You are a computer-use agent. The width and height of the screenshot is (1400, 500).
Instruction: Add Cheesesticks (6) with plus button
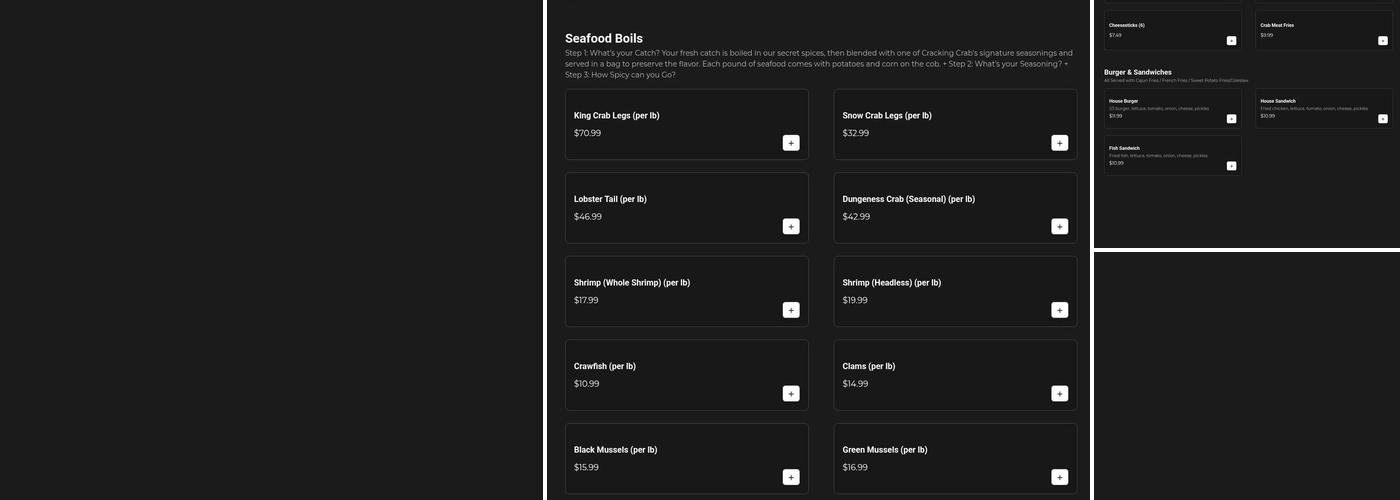point(1231,41)
